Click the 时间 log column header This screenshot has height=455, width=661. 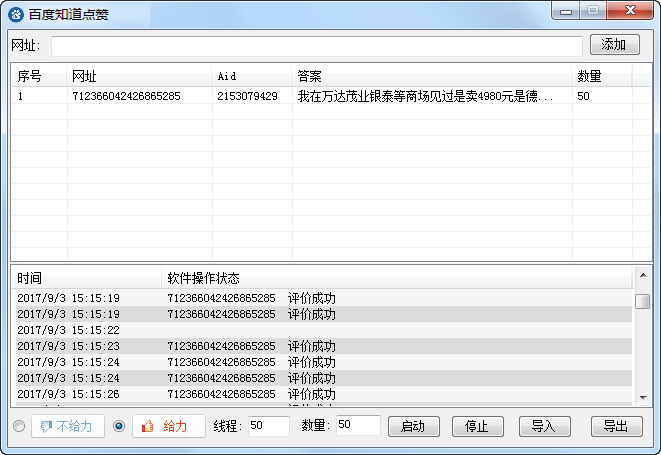(x=86, y=278)
